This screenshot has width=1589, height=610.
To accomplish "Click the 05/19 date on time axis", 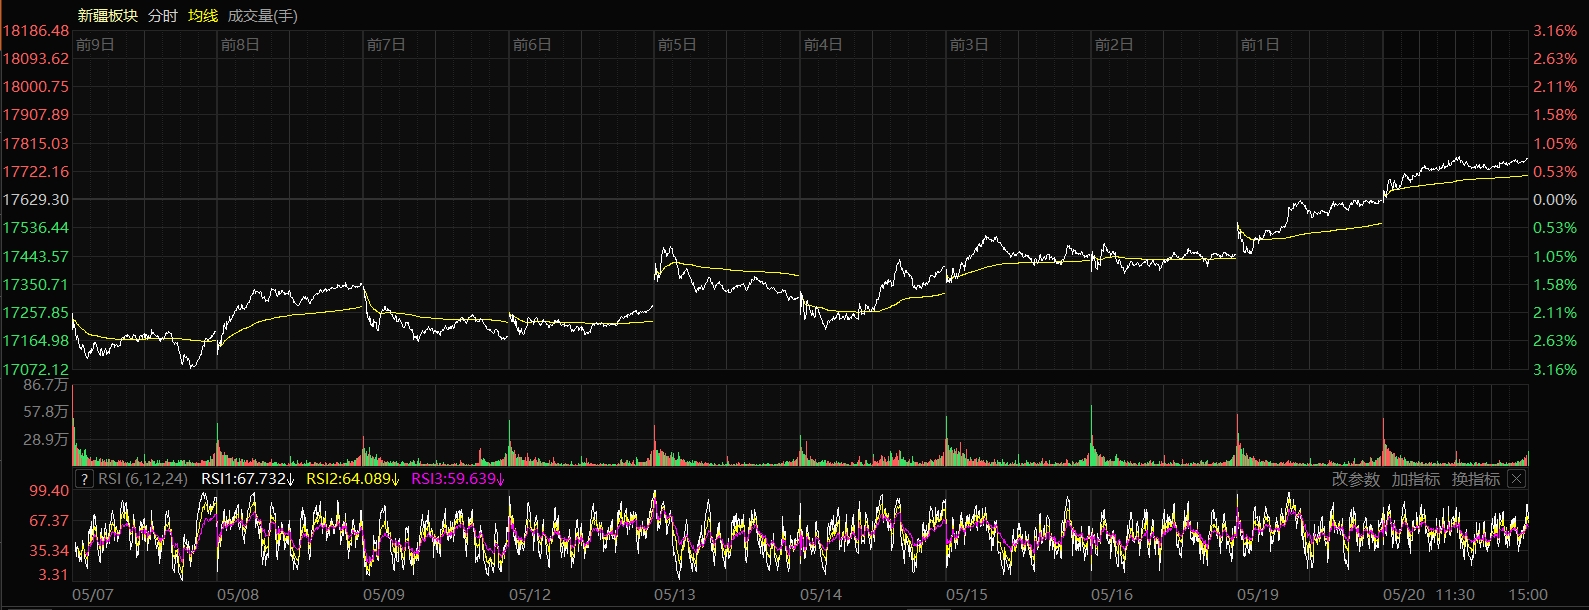I will pos(1258,595).
